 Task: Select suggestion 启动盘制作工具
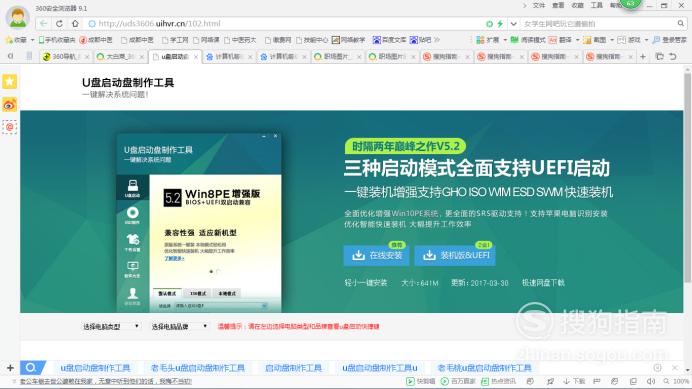pyautogui.click(x=293, y=368)
